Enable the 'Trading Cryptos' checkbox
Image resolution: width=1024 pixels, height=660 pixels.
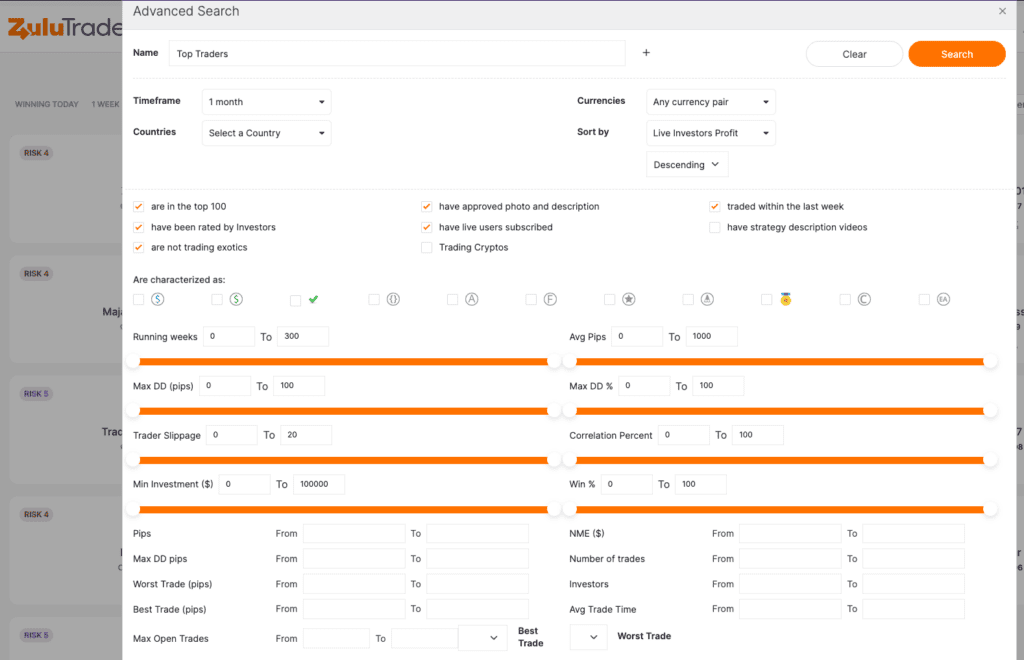click(x=426, y=247)
